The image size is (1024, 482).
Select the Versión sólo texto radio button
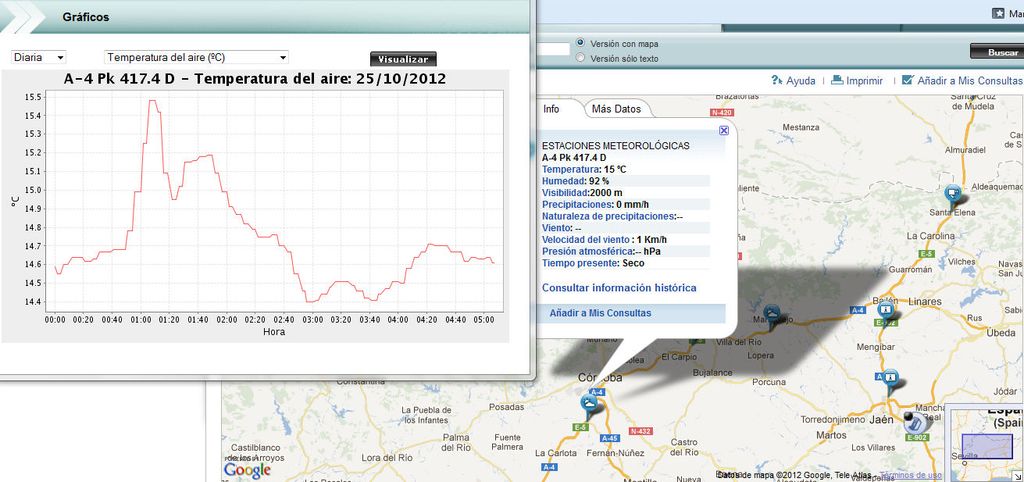pos(581,58)
